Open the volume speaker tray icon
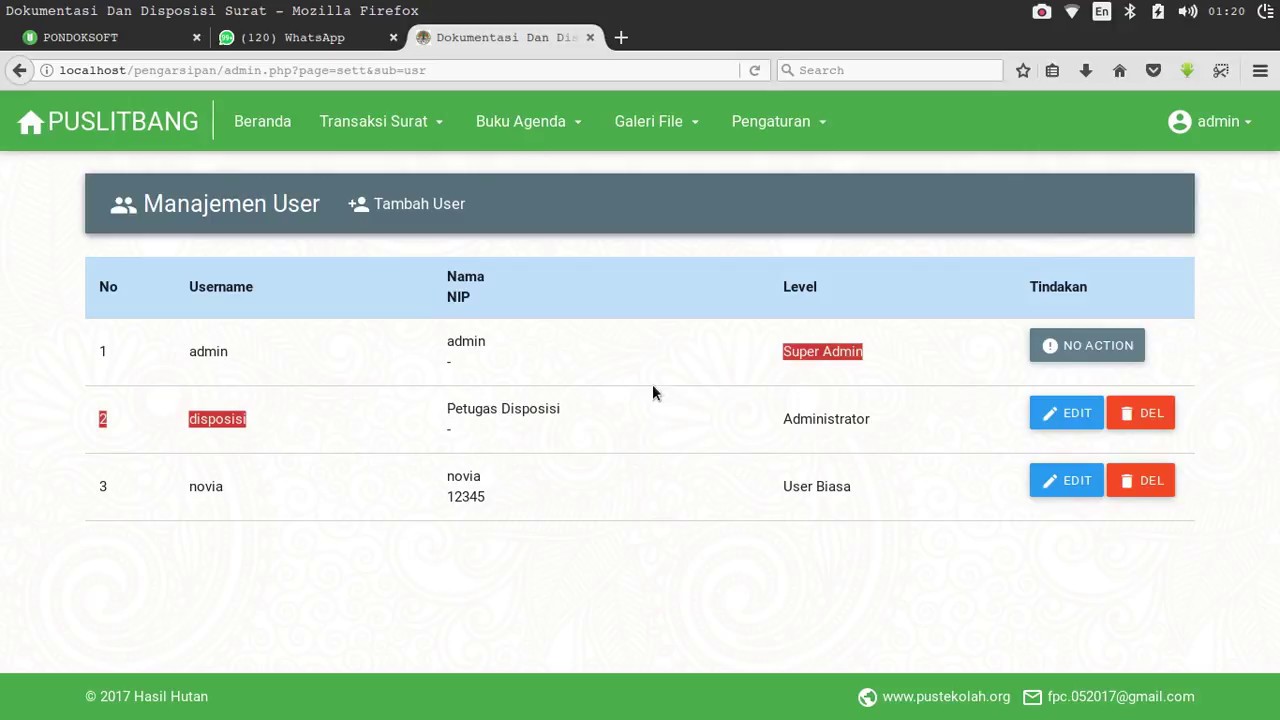This screenshot has width=1280, height=720. click(1188, 11)
